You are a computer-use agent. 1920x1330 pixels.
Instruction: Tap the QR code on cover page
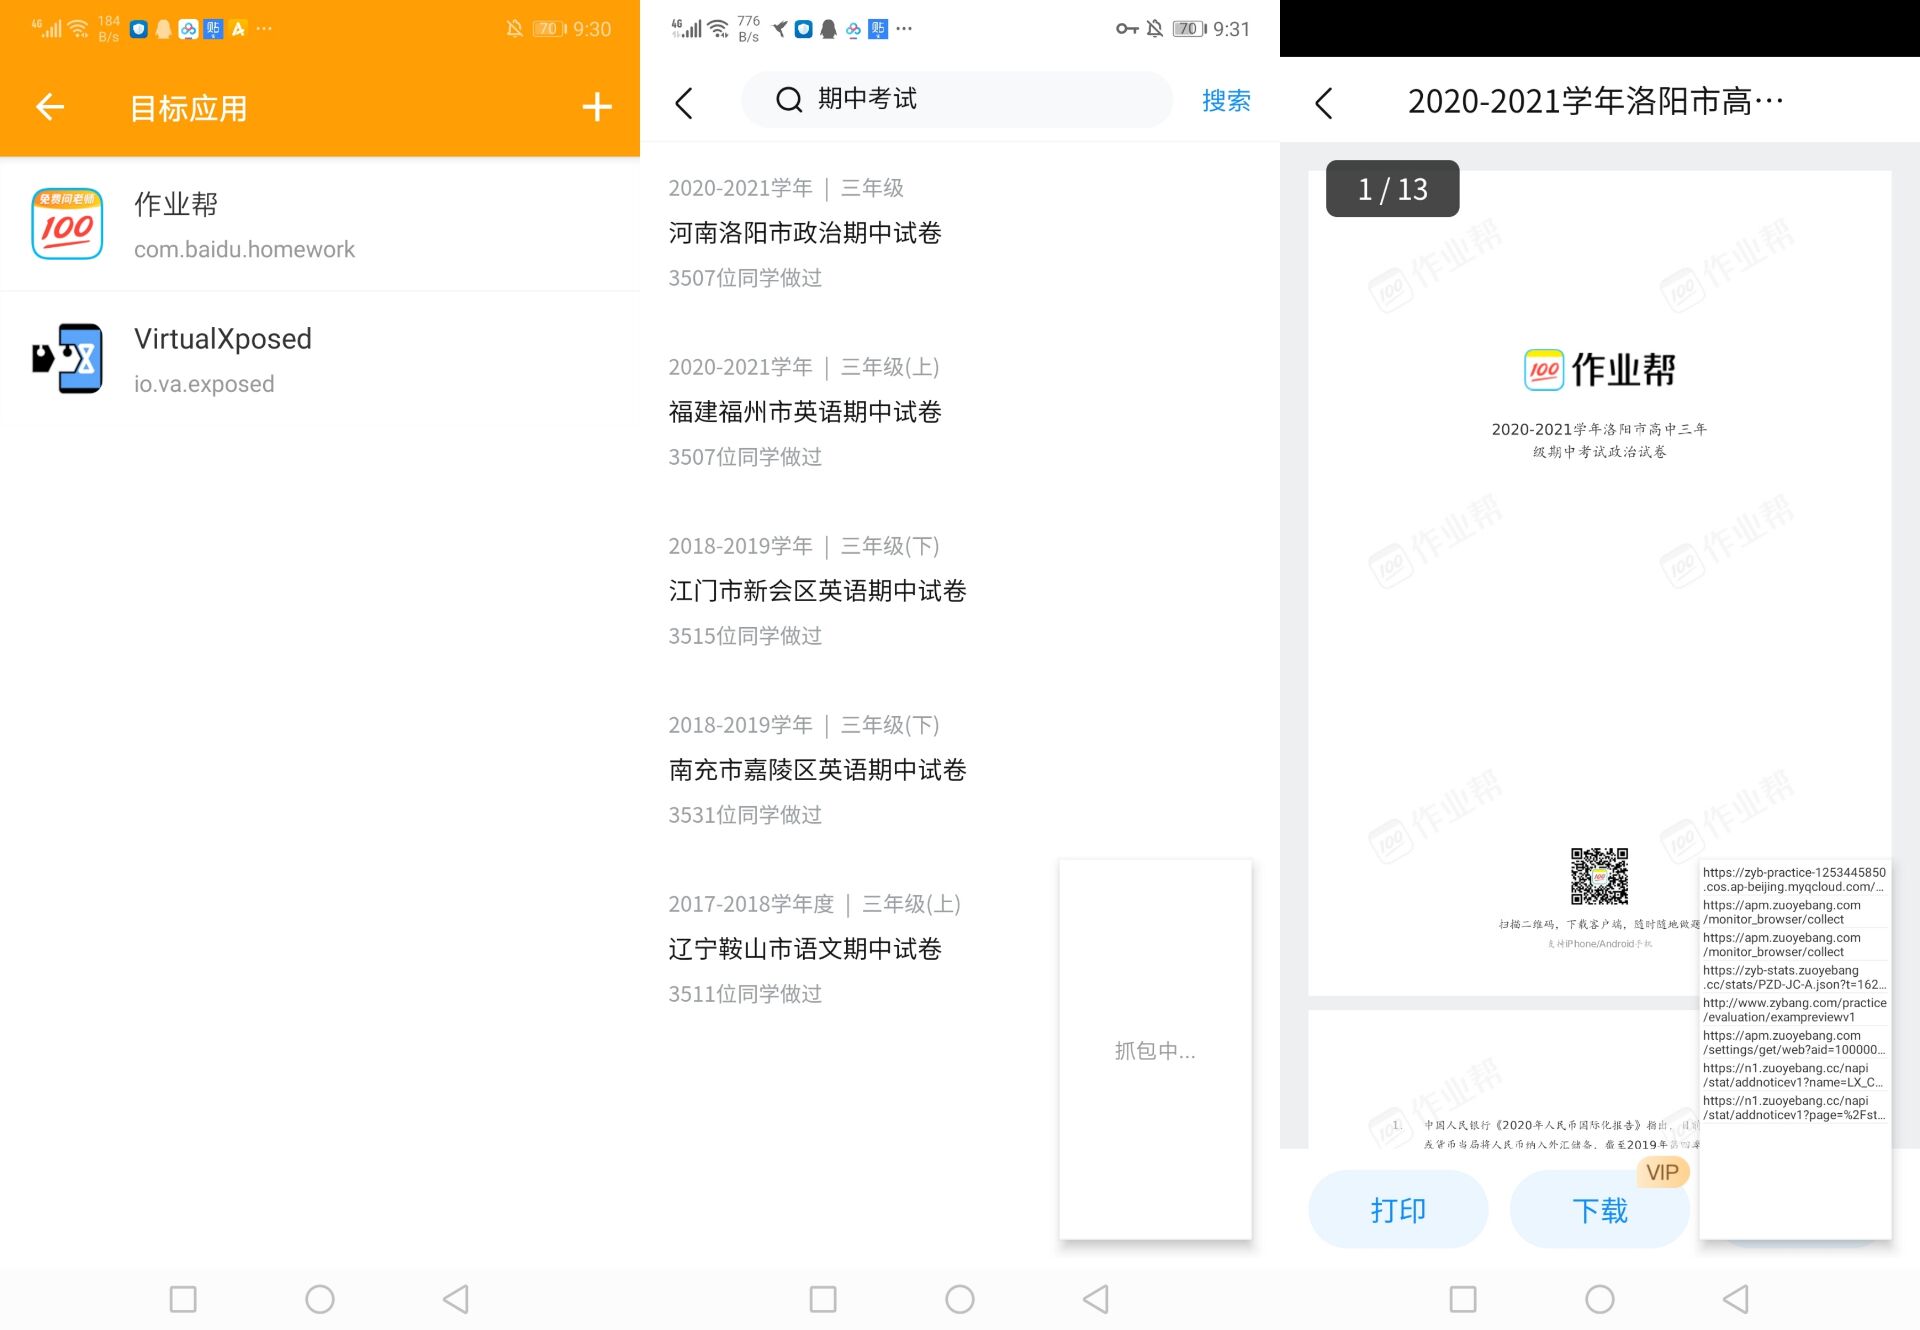1598,875
